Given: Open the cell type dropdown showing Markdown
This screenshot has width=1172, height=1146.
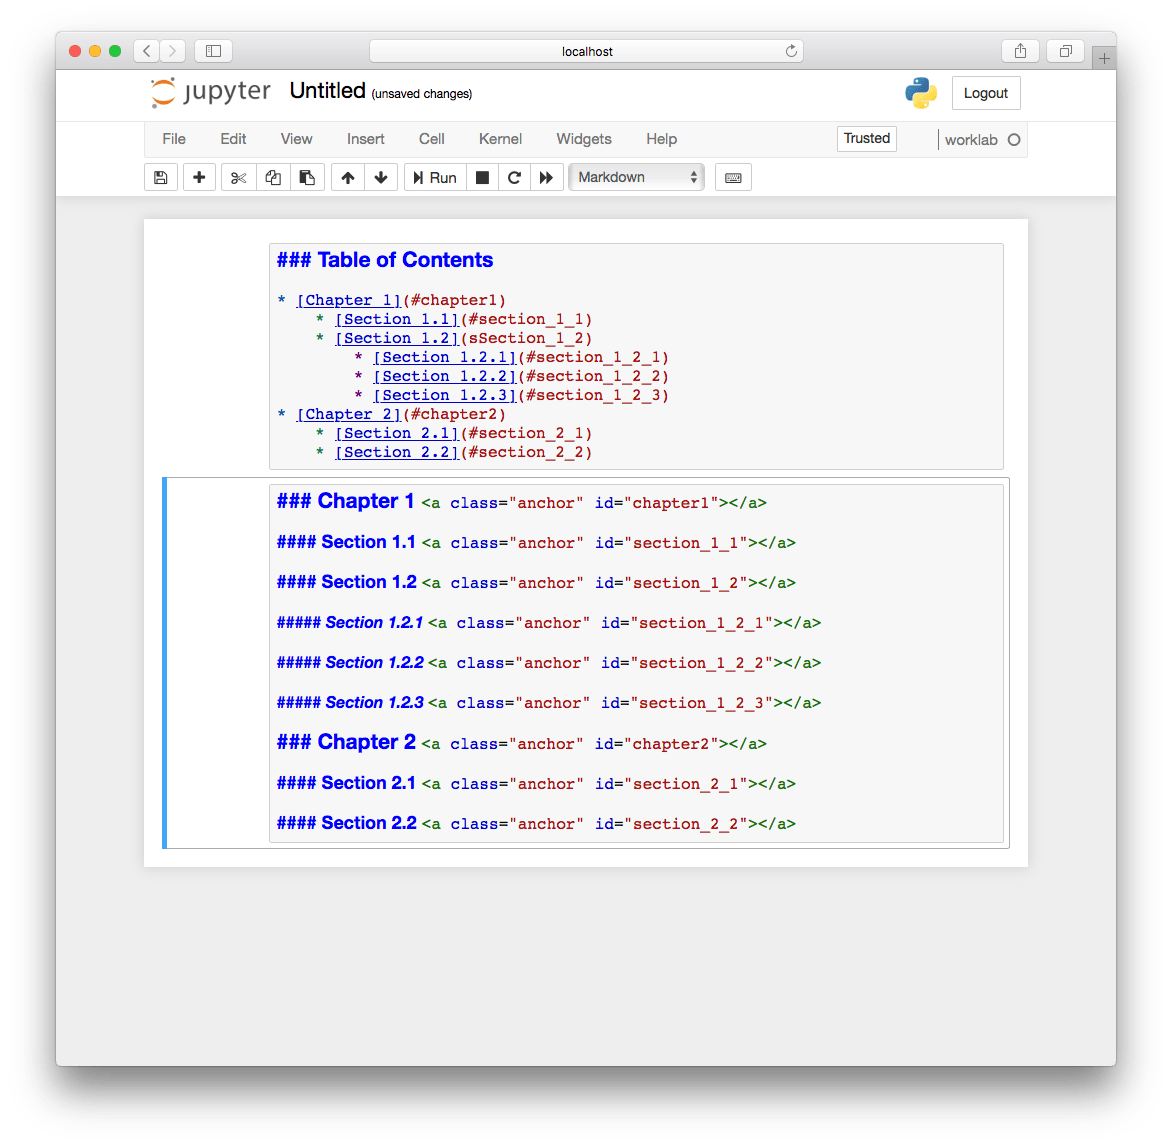Looking at the screenshot, I should coord(636,177).
